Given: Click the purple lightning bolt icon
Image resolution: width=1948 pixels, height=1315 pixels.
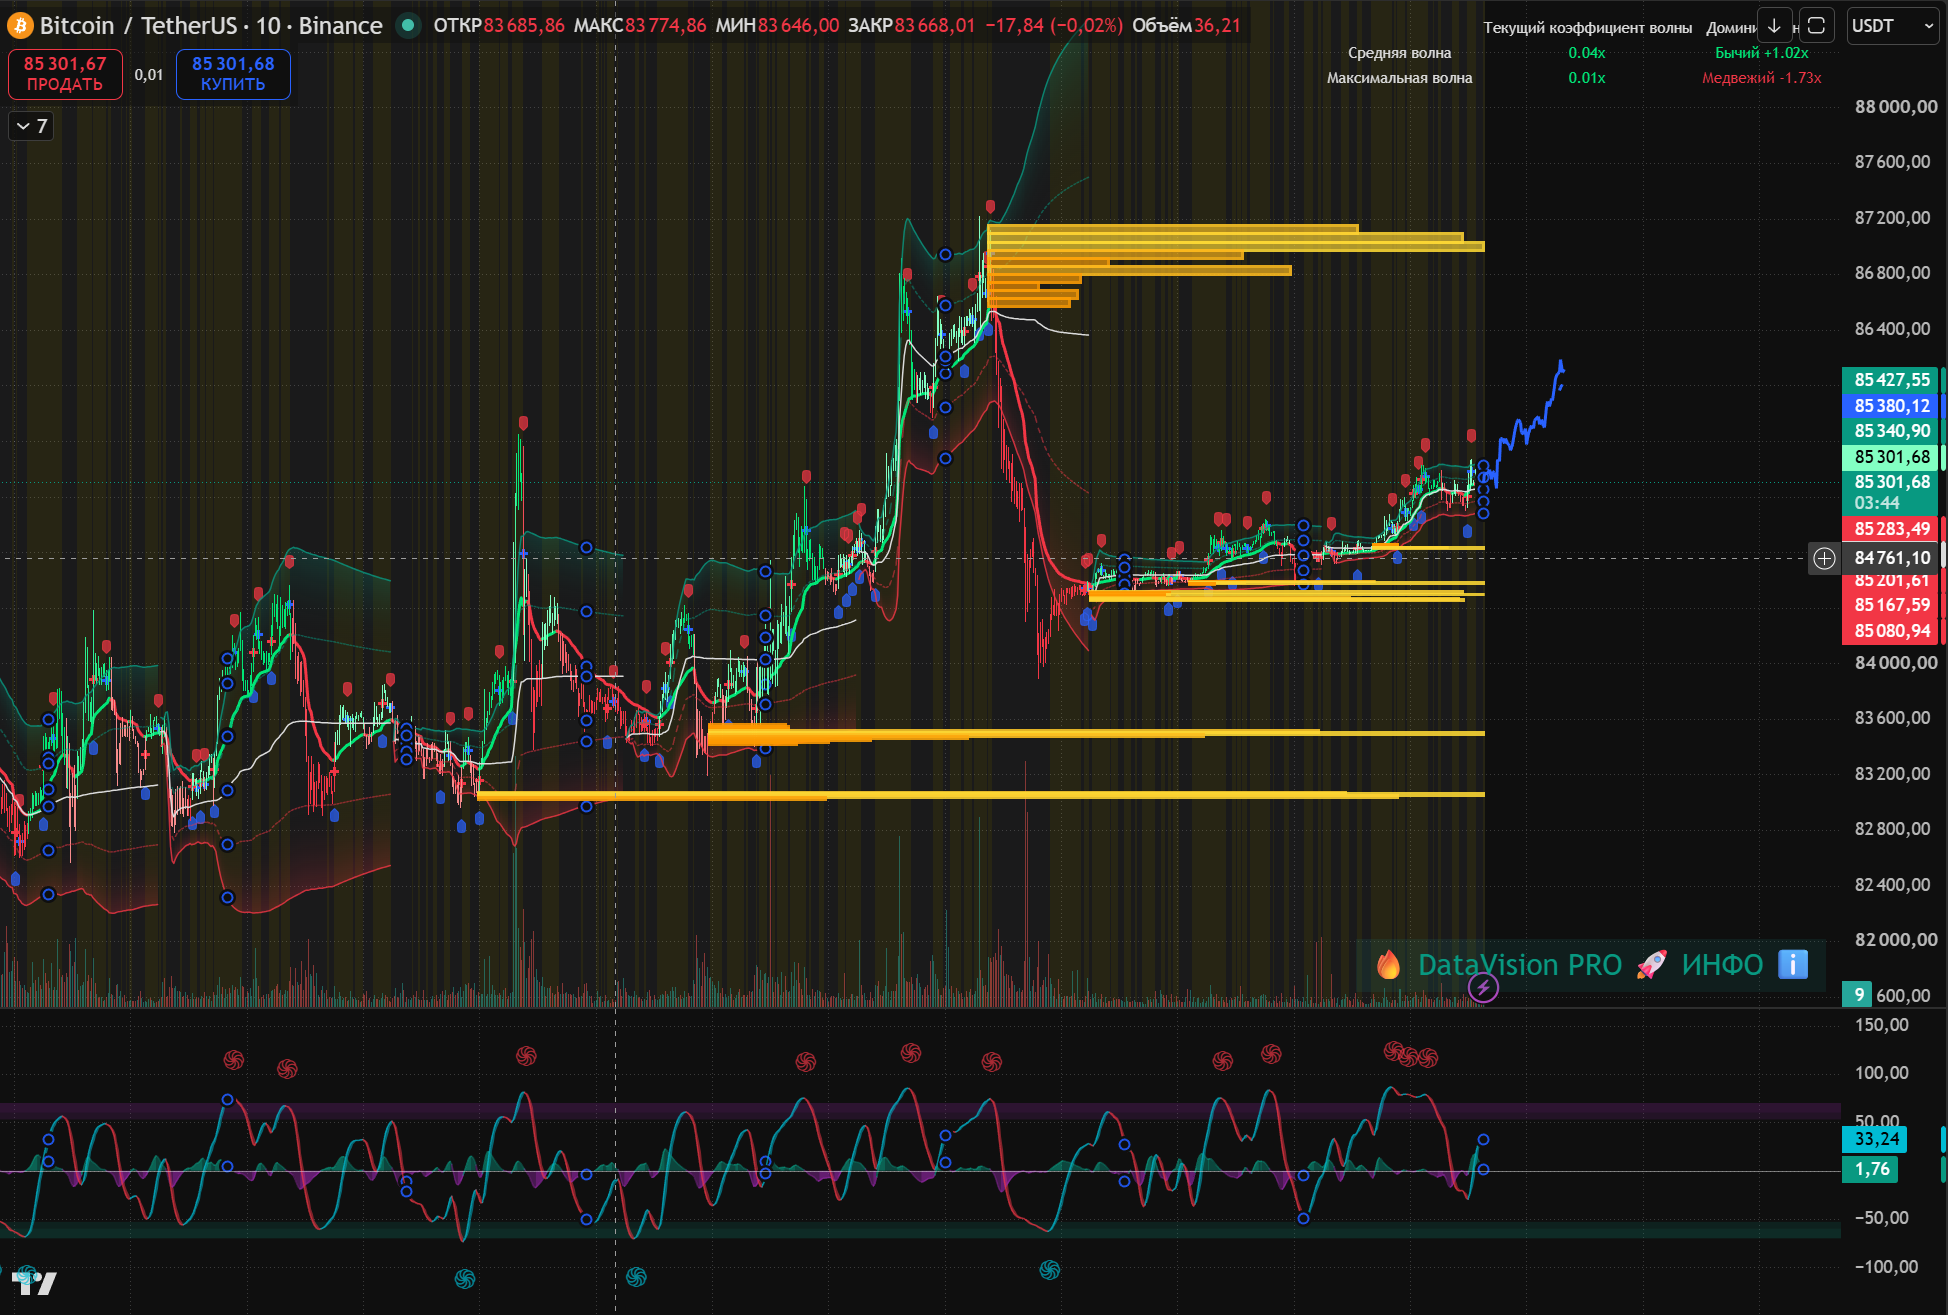Looking at the screenshot, I should click(x=1483, y=988).
